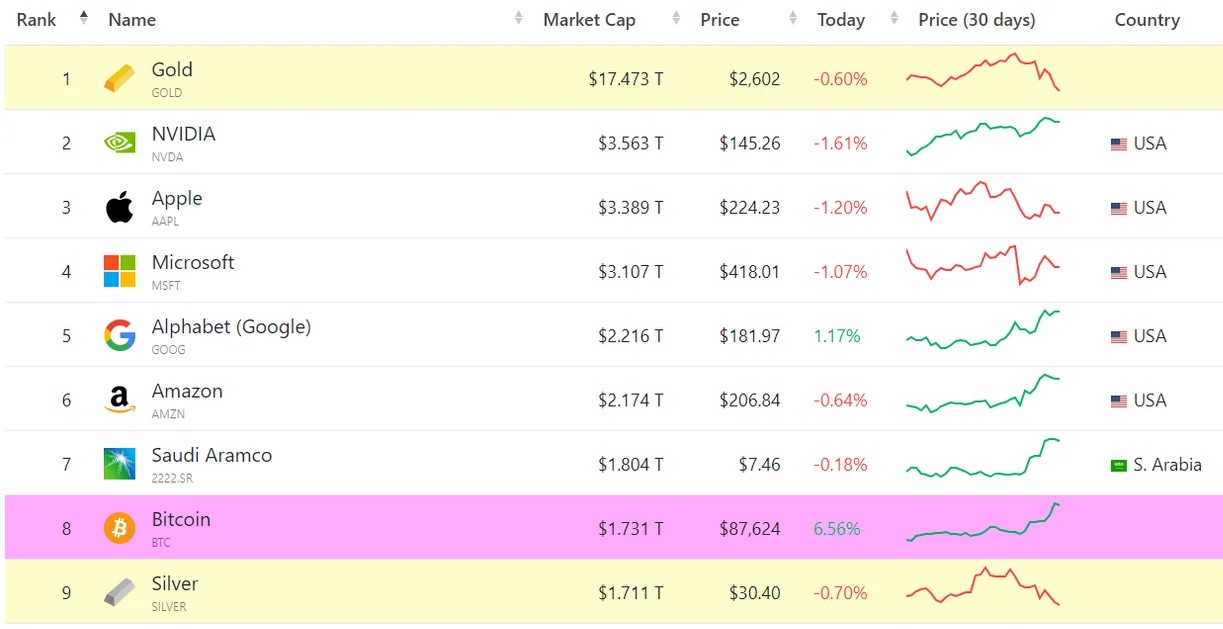
Task: Click the 1.17% daily change value
Action: [x=837, y=336]
